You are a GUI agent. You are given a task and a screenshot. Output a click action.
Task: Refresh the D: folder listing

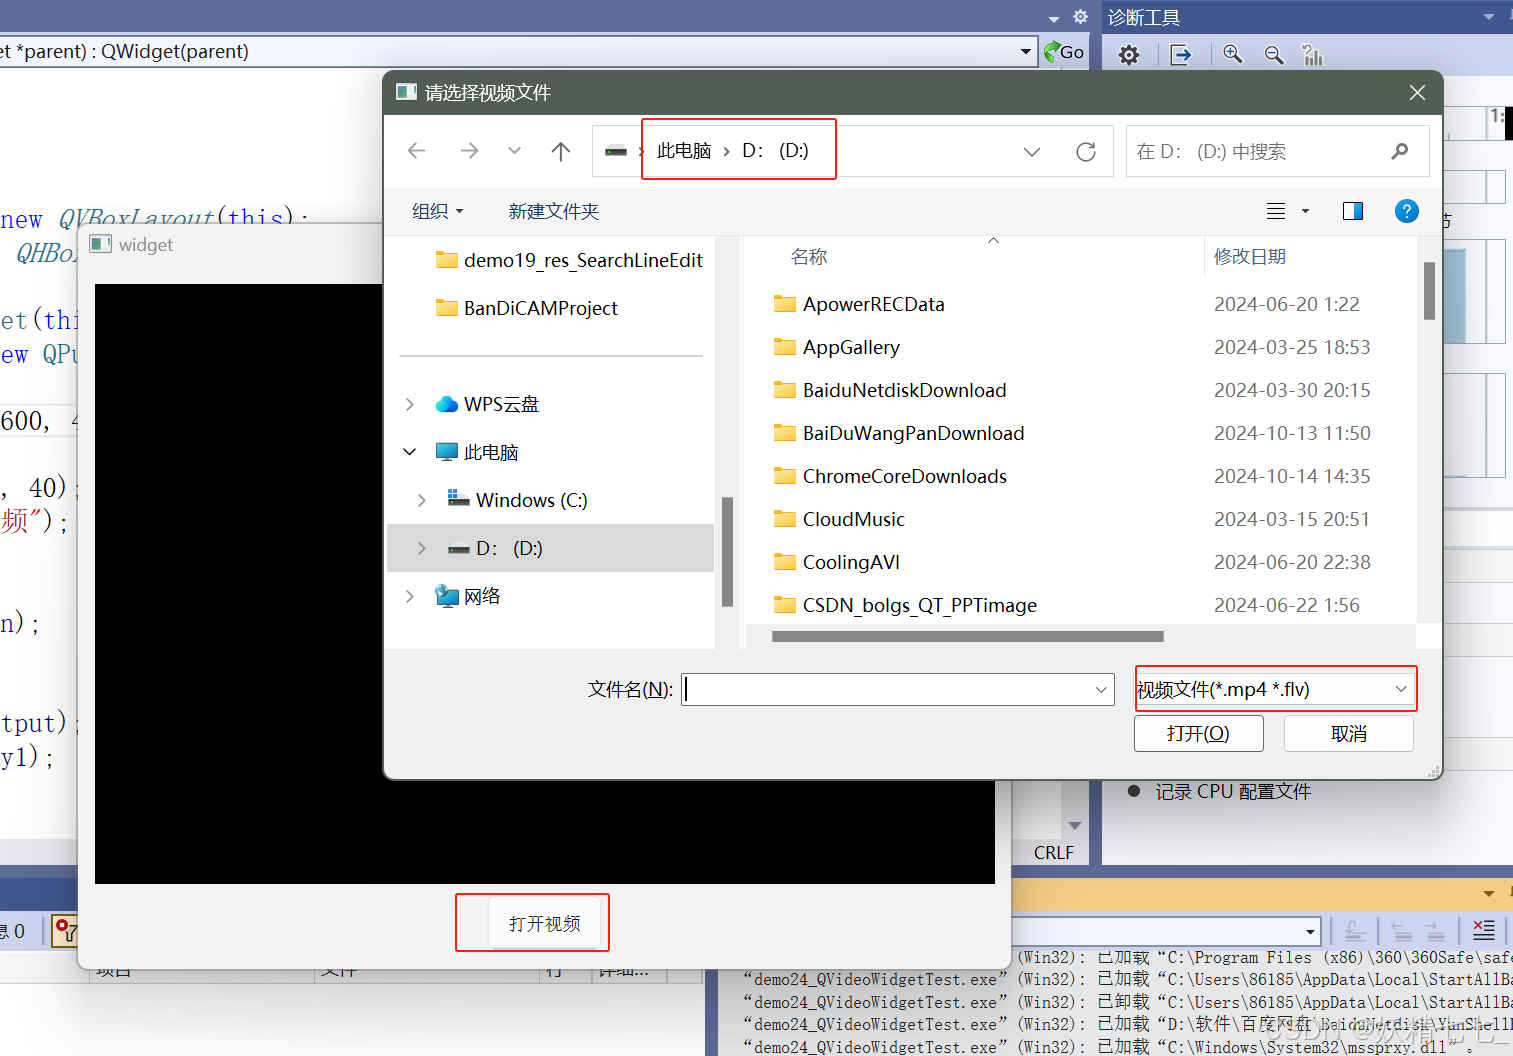click(1086, 152)
